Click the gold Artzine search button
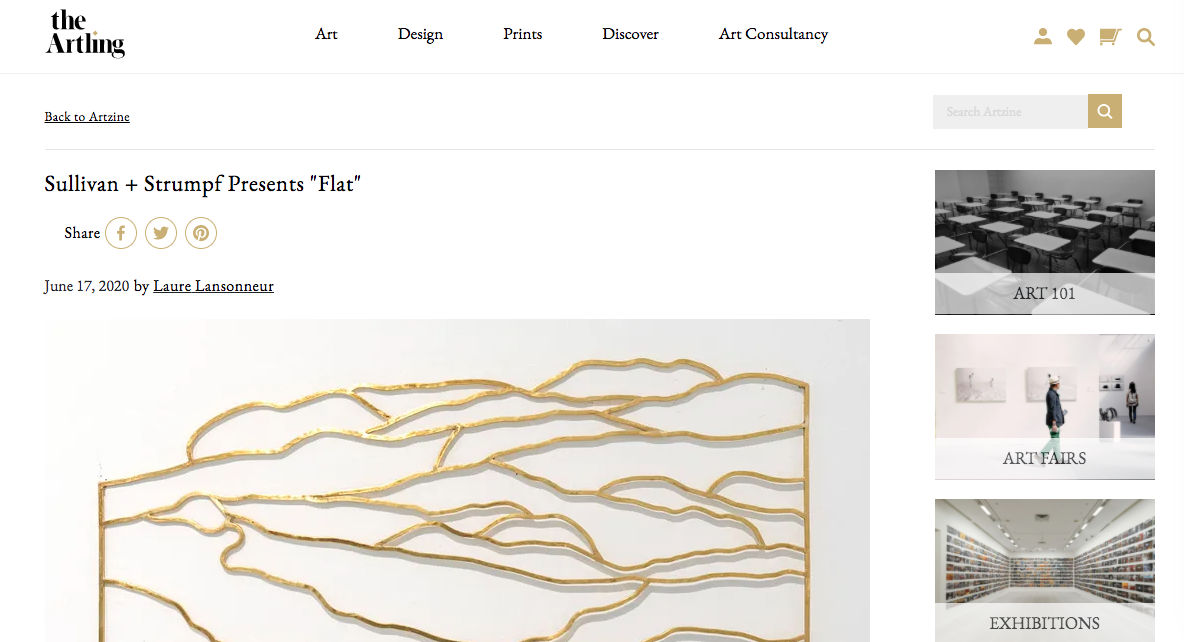The image size is (1184, 642). [1105, 111]
